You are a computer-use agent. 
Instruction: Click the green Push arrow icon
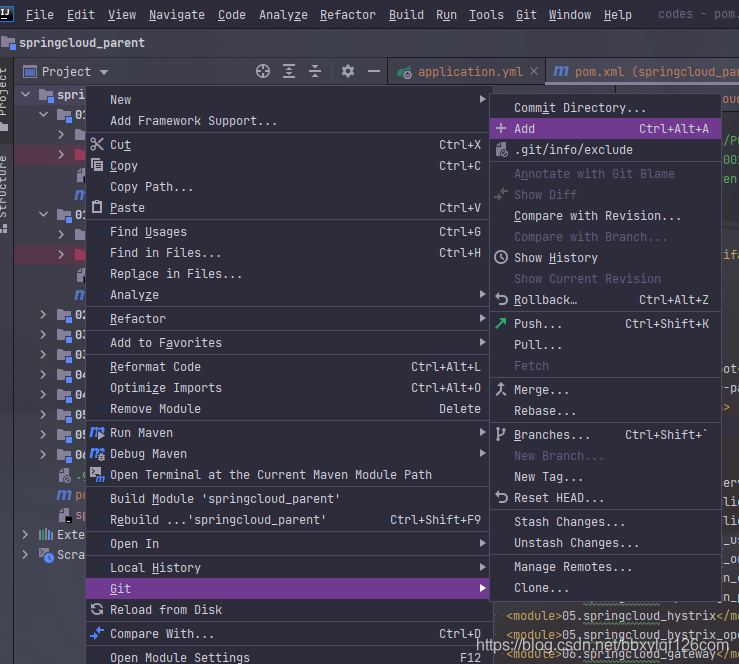501,323
